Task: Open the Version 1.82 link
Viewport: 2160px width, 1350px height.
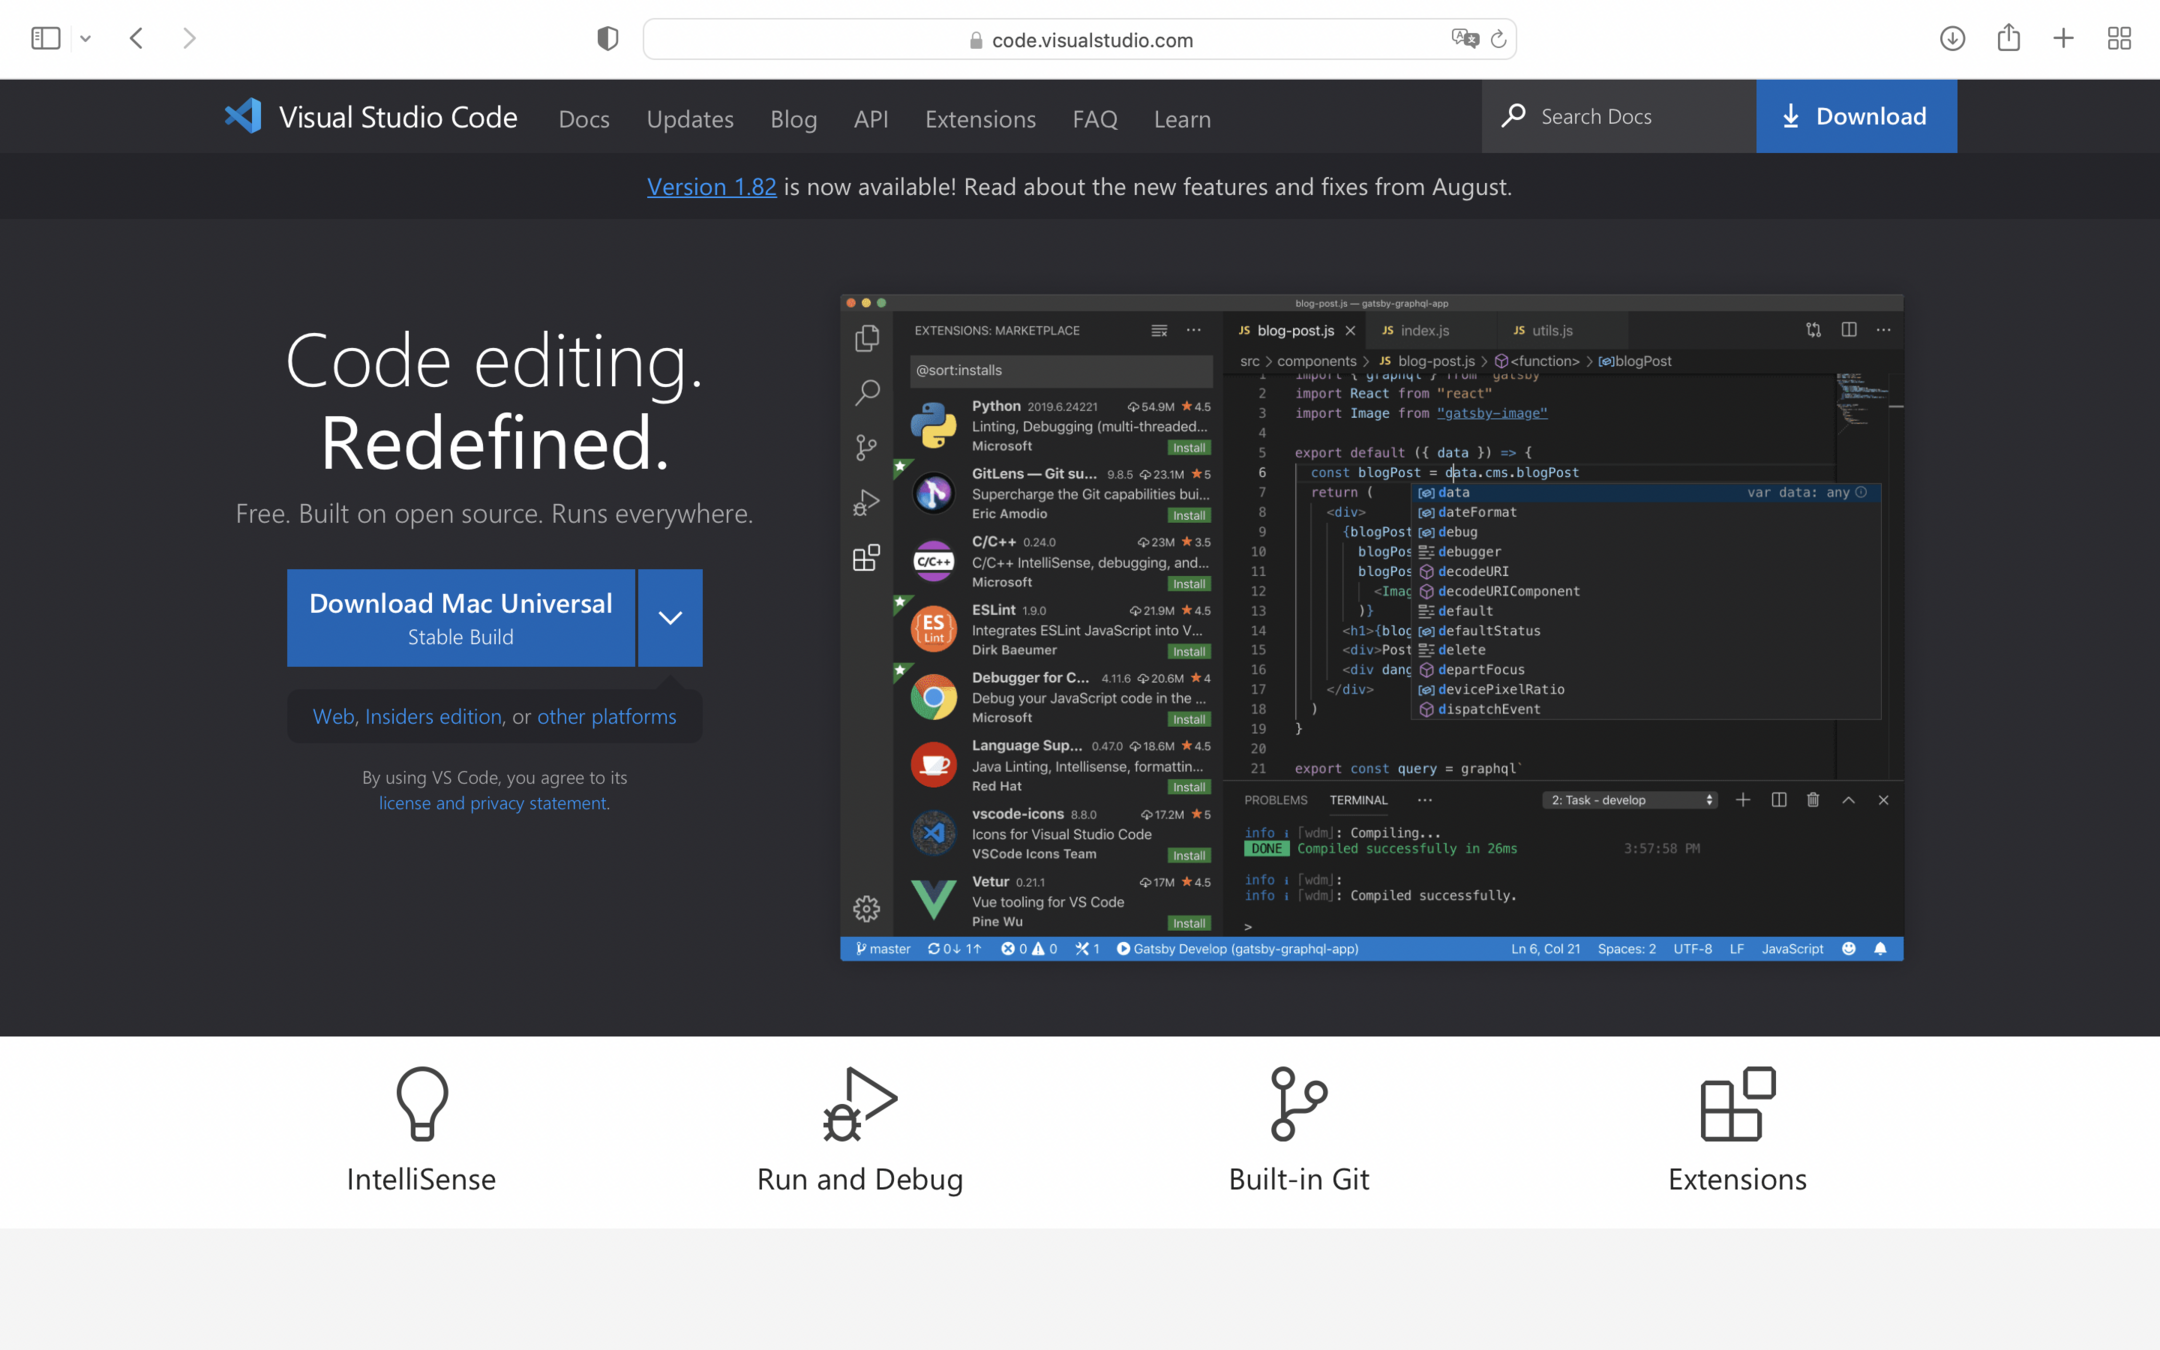Action: (x=711, y=187)
